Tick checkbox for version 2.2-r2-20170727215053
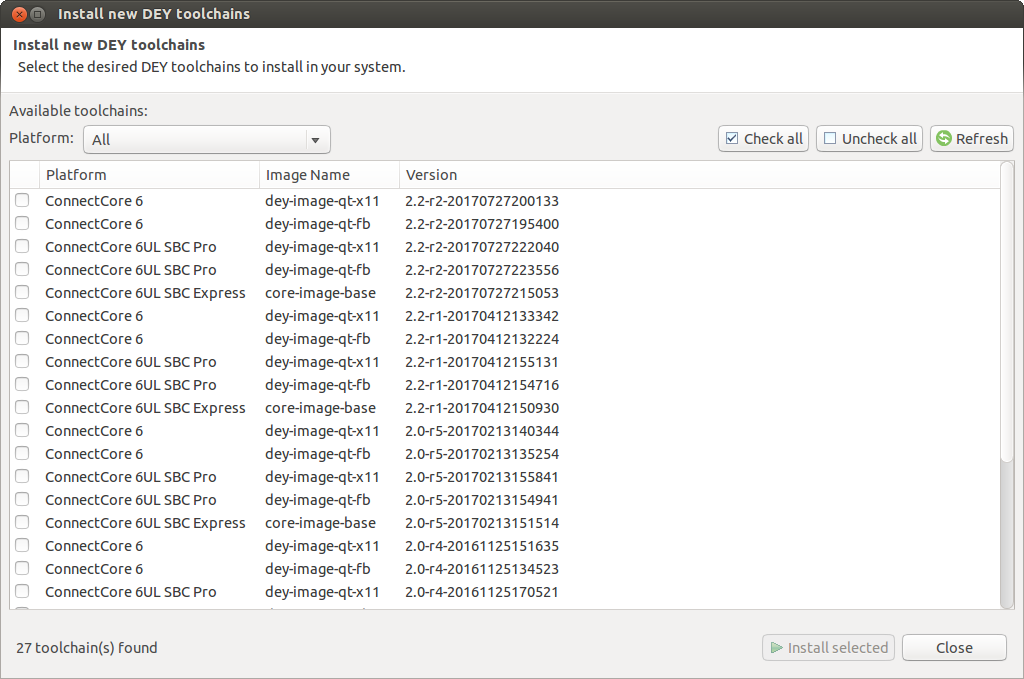Viewport: 1024px width, 679px height. point(22,293)
